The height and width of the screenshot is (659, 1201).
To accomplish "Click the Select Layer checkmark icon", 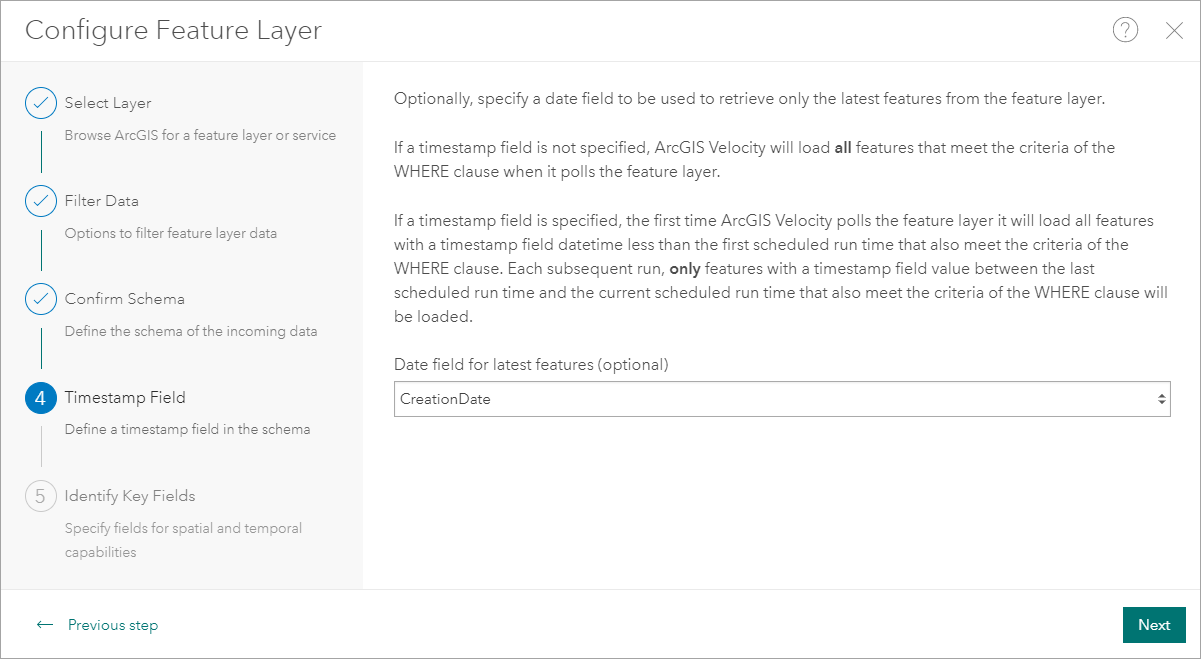I will point(41,103).
